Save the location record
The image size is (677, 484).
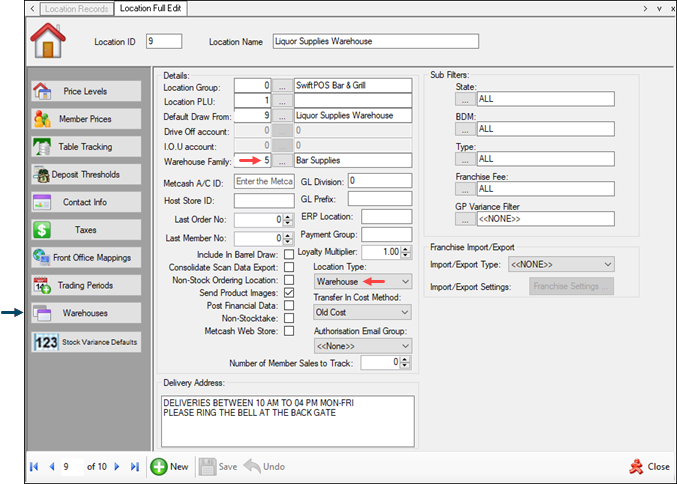click(x=218, y=467)
